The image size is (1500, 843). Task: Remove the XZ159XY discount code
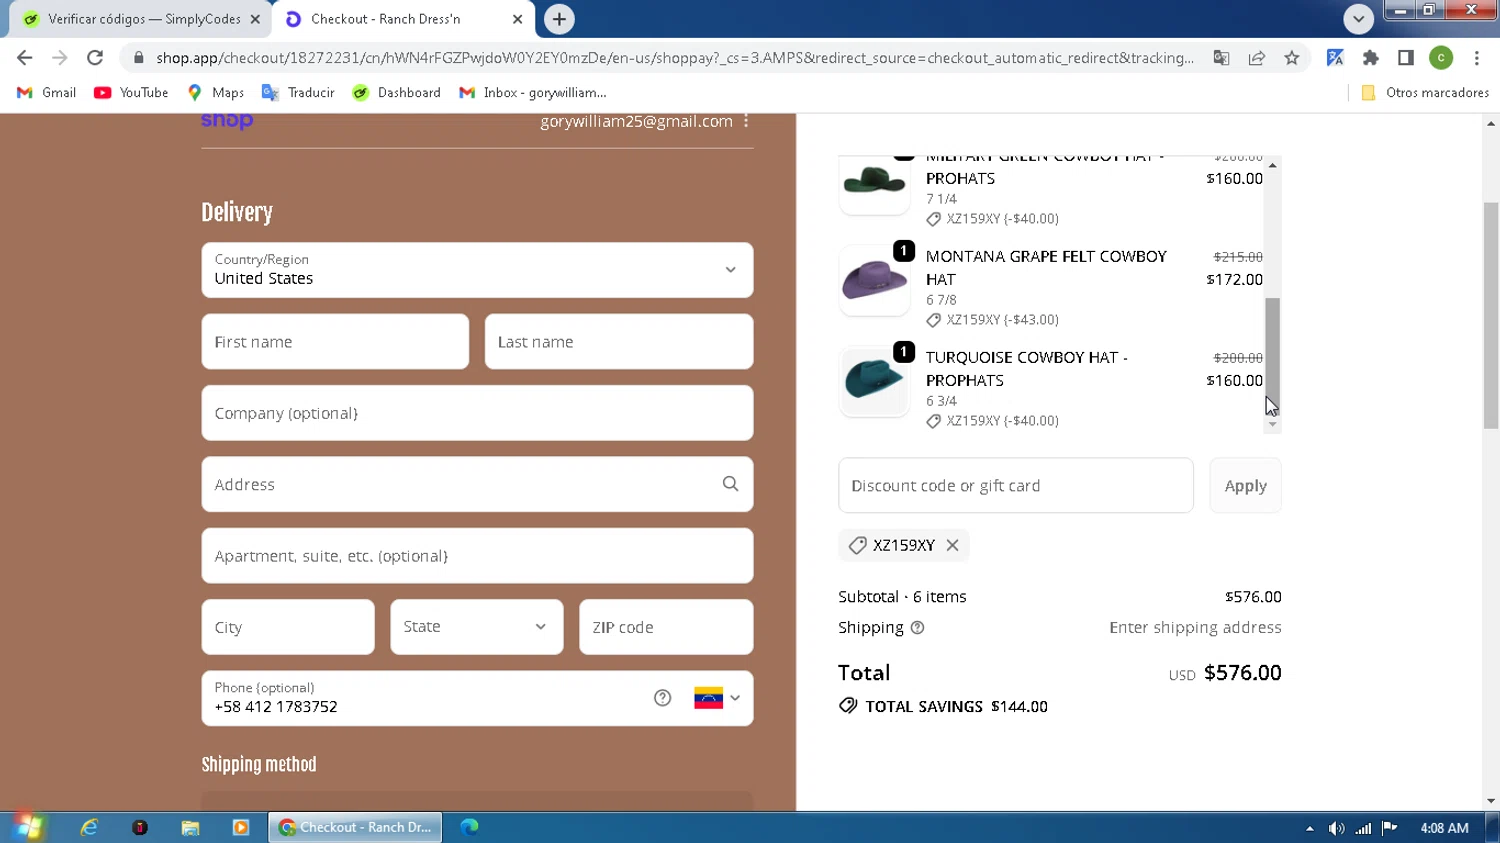point(953,545)
